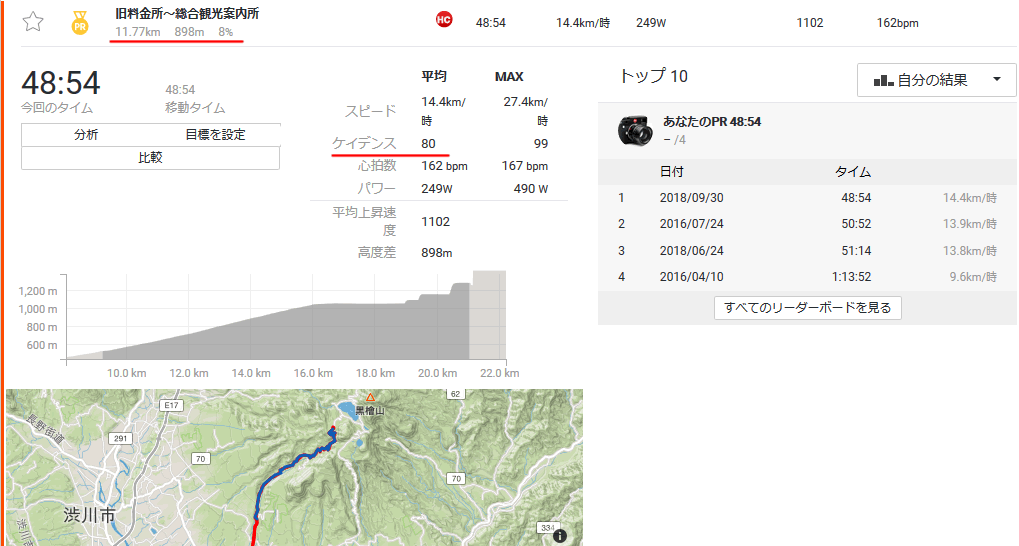Select the 2016/07/24 leaderboard row
1019x546 pixels.
click(690, 224)
